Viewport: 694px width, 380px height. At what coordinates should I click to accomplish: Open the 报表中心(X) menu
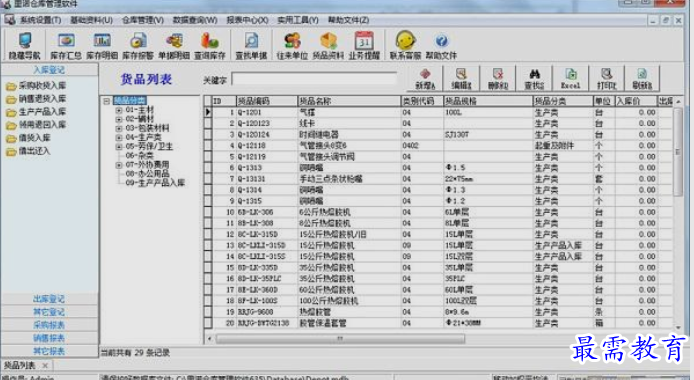pyautogui.click(x=247, y=20)
